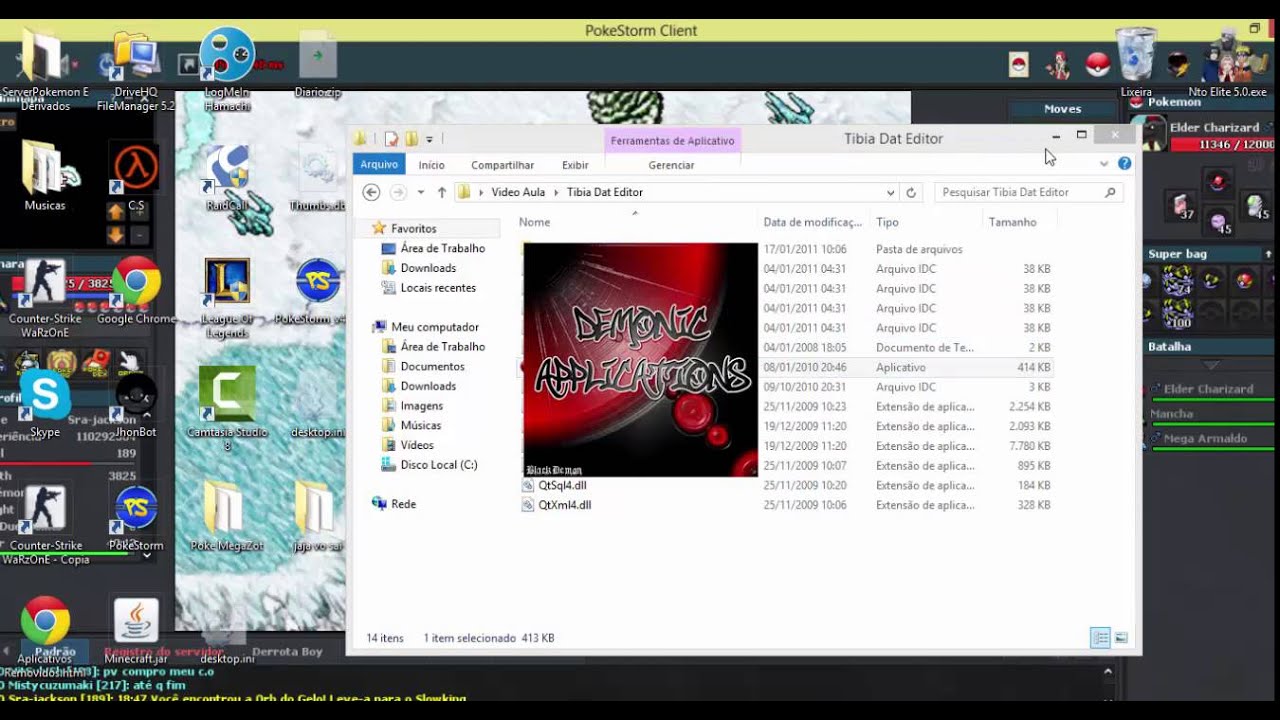1280x720 pixels.
Task: Open the Lixeira recycle bin
Action: coord(1135,62)
